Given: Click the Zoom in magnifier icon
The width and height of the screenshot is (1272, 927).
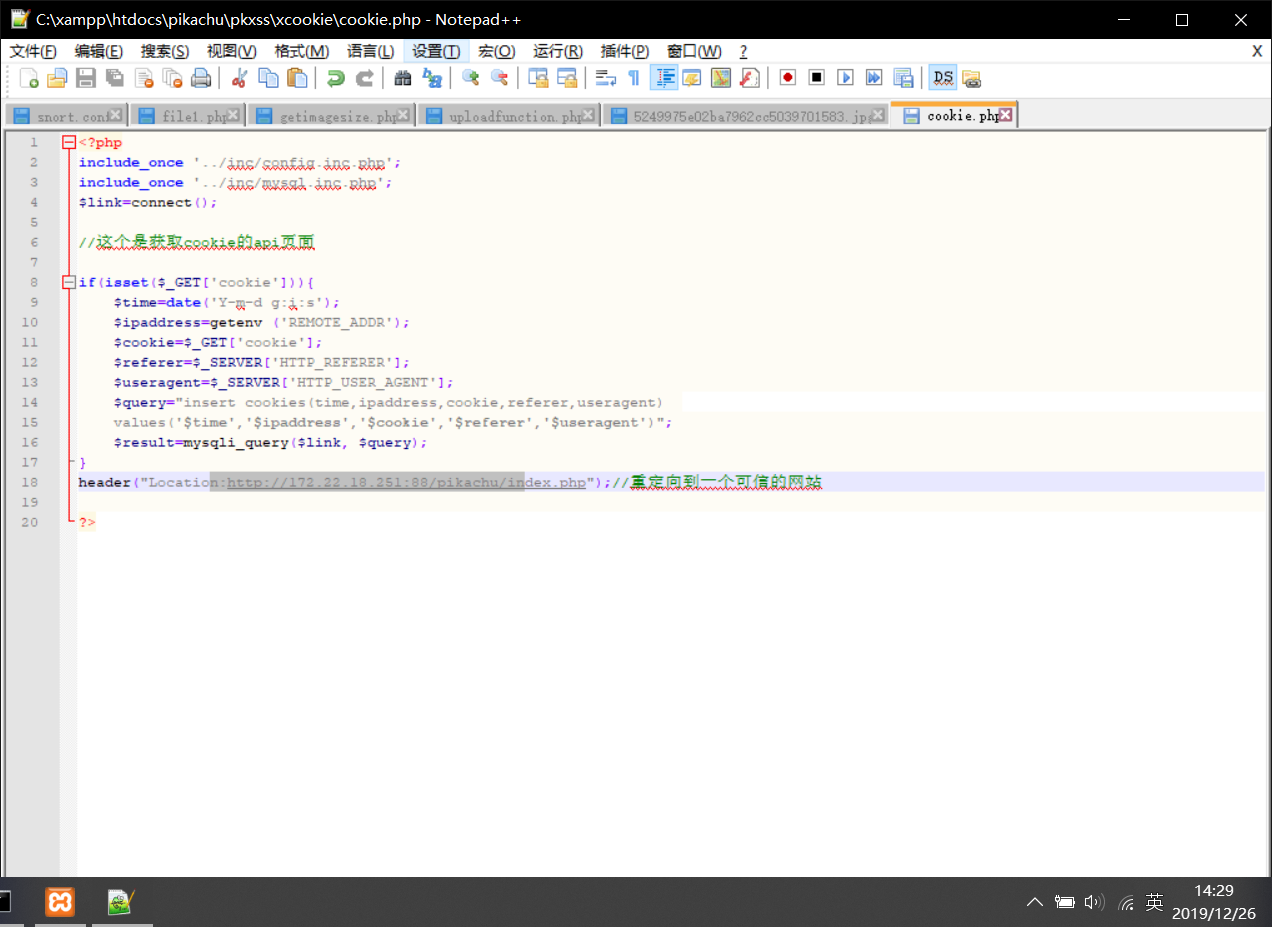Looking at the screenshot, I should click(470, 78).
